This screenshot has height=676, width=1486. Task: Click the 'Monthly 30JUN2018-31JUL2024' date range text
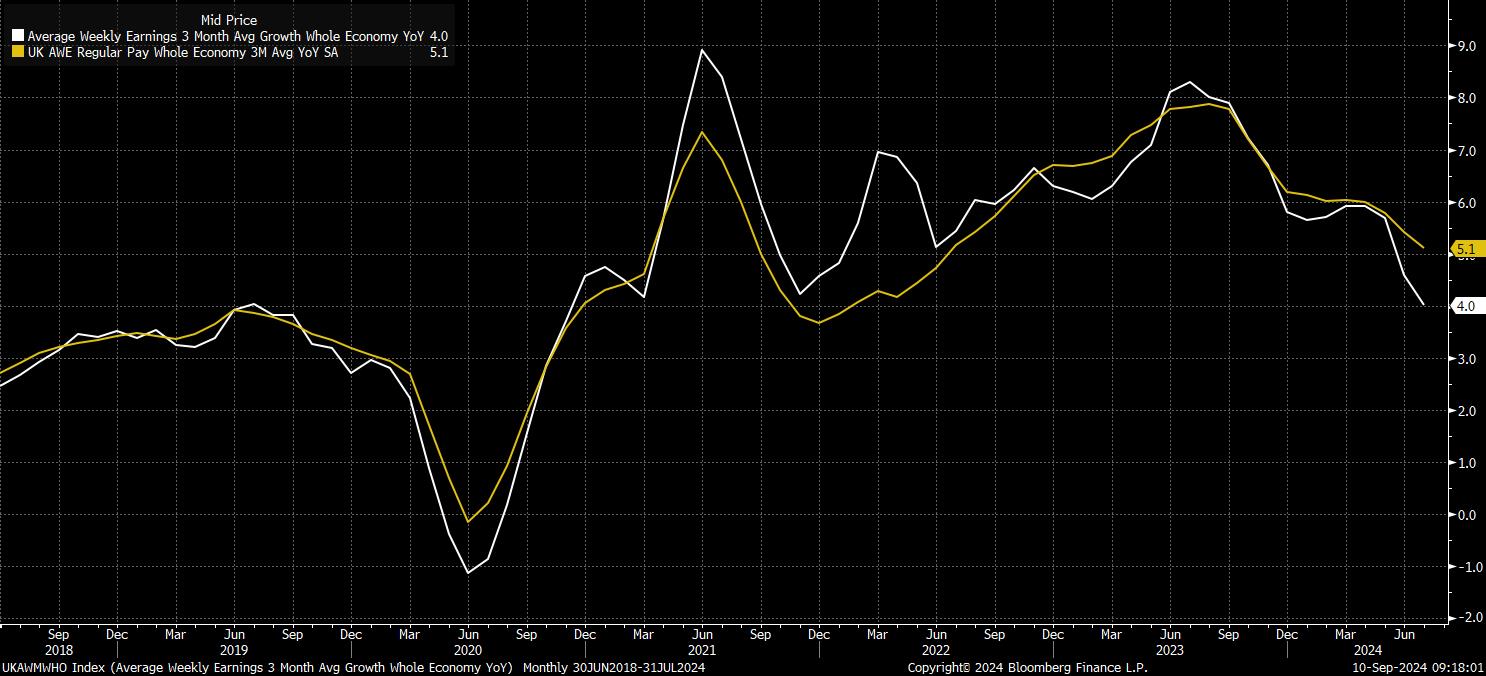pos(614,667)
